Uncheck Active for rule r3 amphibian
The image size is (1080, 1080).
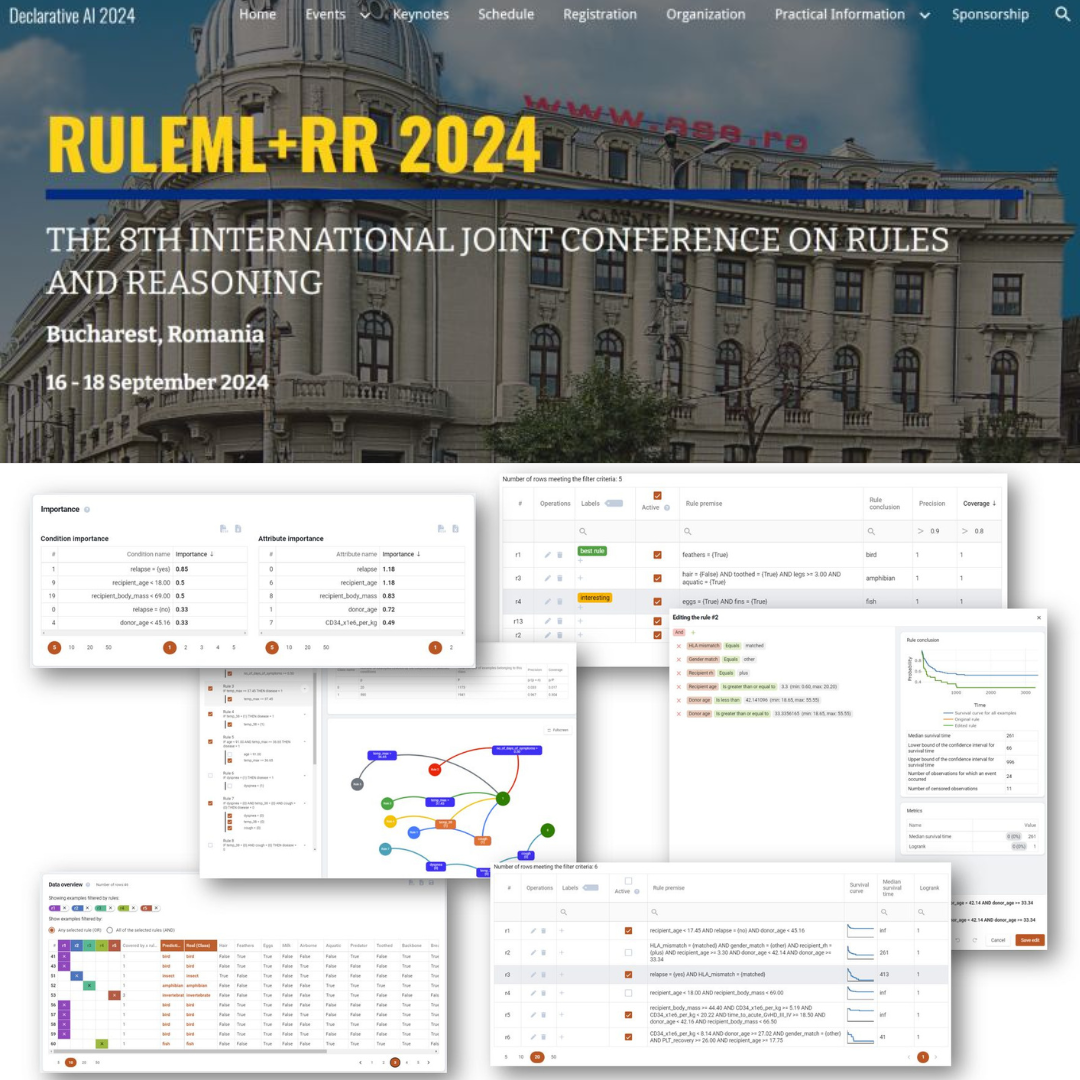point(657,579)
